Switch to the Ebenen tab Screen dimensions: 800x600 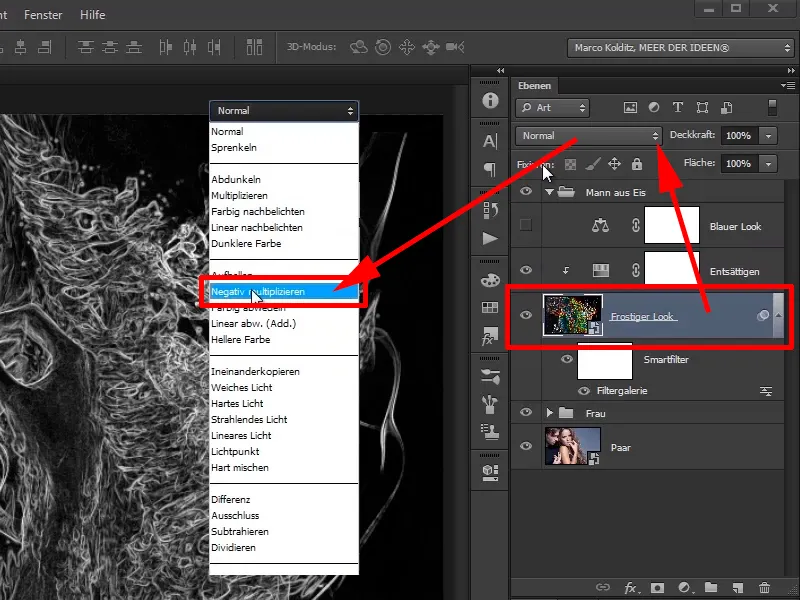[x=534, y=86]
